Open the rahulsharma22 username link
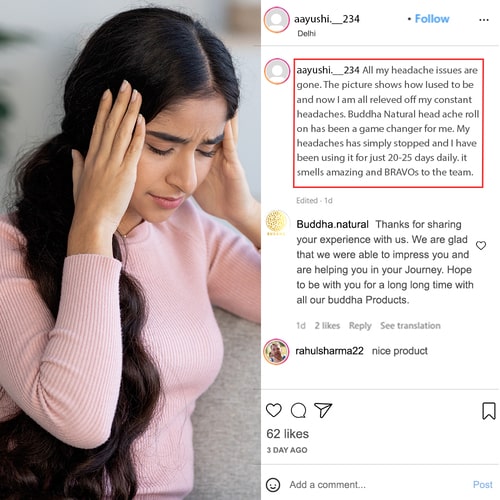500x500 pixels. (329, 351)
